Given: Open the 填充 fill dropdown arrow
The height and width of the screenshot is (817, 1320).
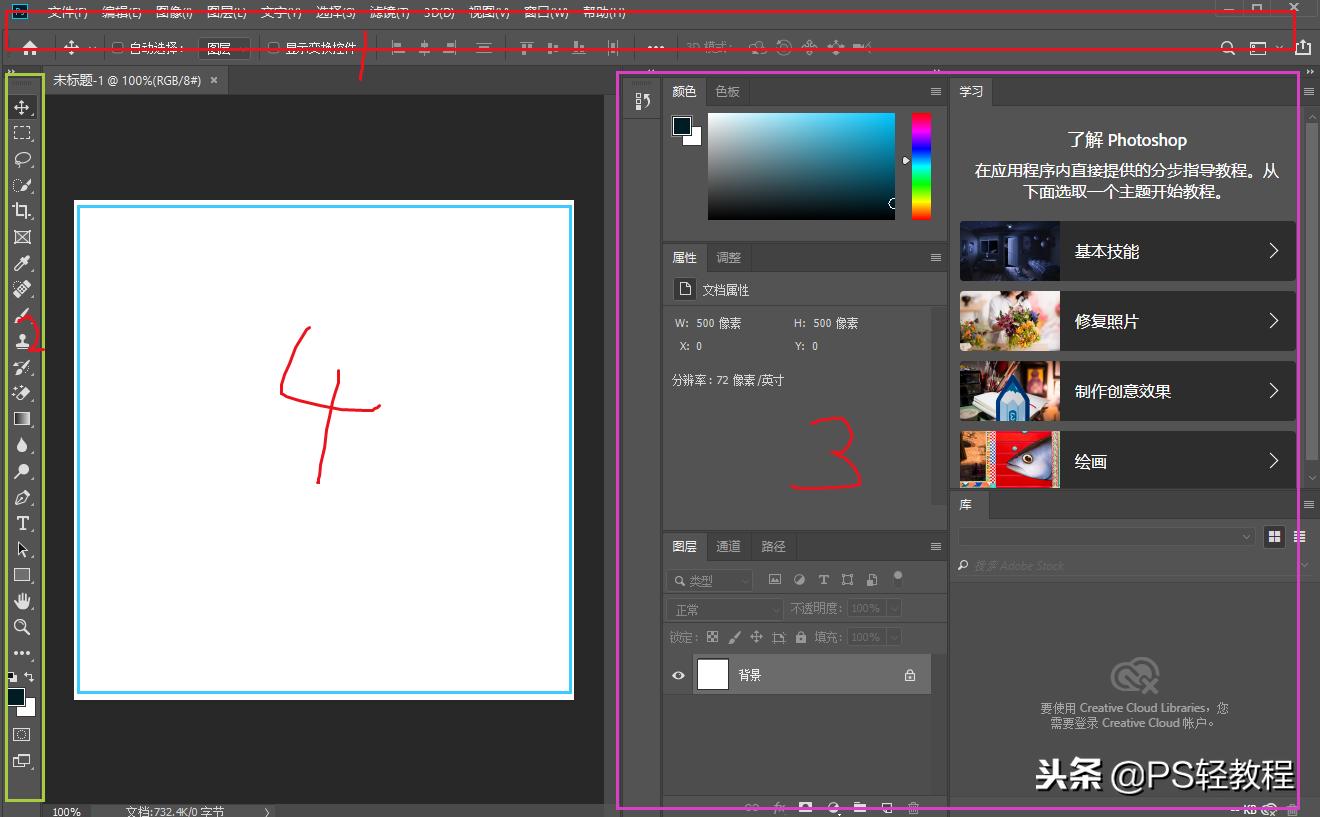Looking at the screenshot, I should [x=894, y=637].
